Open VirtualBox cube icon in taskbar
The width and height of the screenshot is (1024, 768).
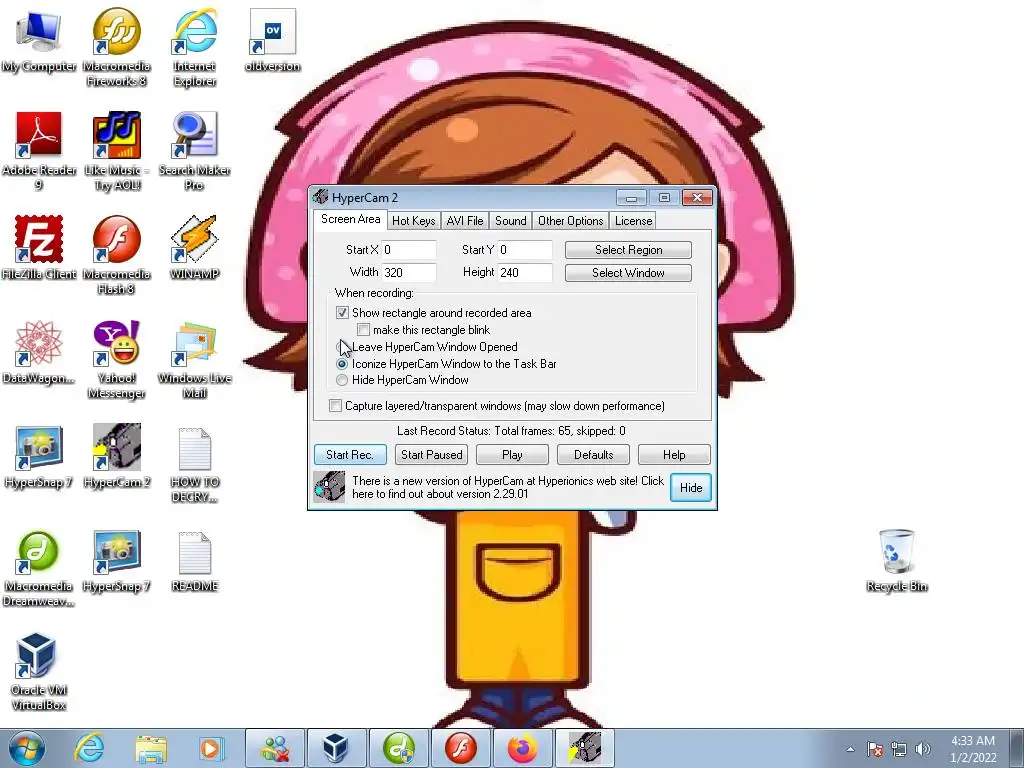click(x=336, y=748)
